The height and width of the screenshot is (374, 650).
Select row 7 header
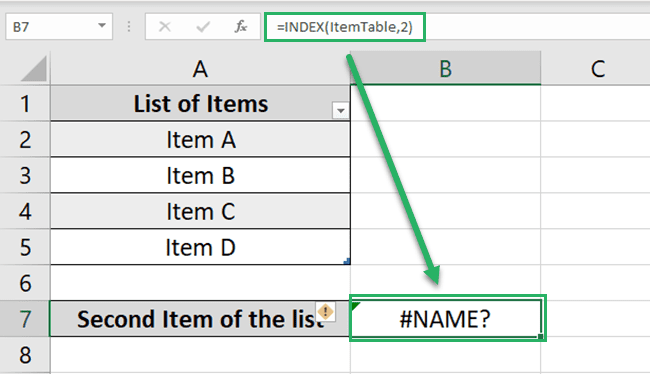click(25, 318)
